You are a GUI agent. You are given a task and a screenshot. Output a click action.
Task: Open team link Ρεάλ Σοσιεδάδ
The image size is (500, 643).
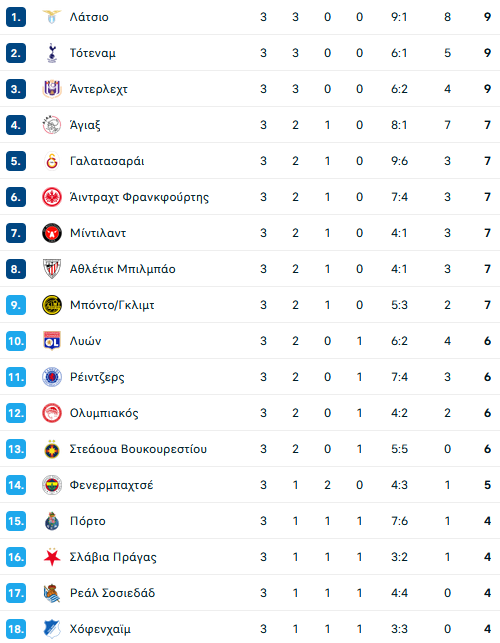[x=112, y=593]
